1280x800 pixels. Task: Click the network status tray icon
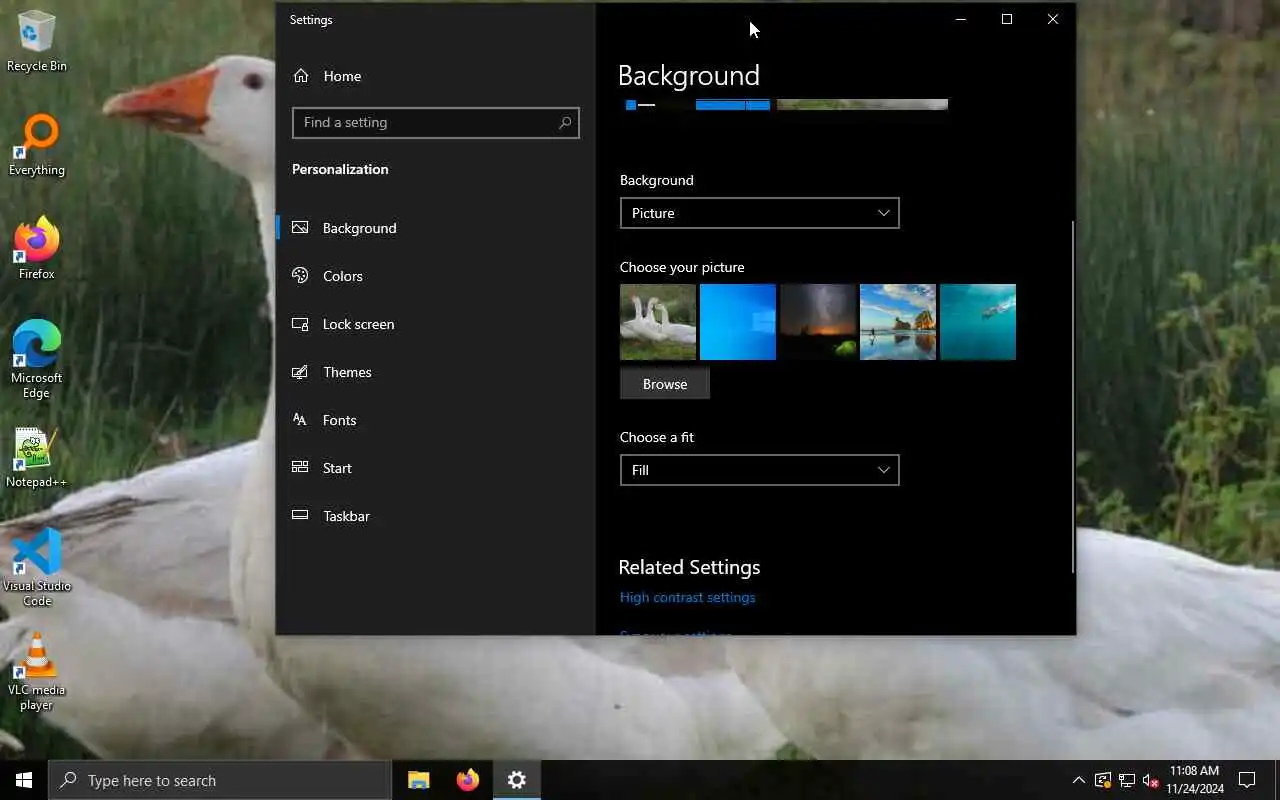(x=1127, y=780)
